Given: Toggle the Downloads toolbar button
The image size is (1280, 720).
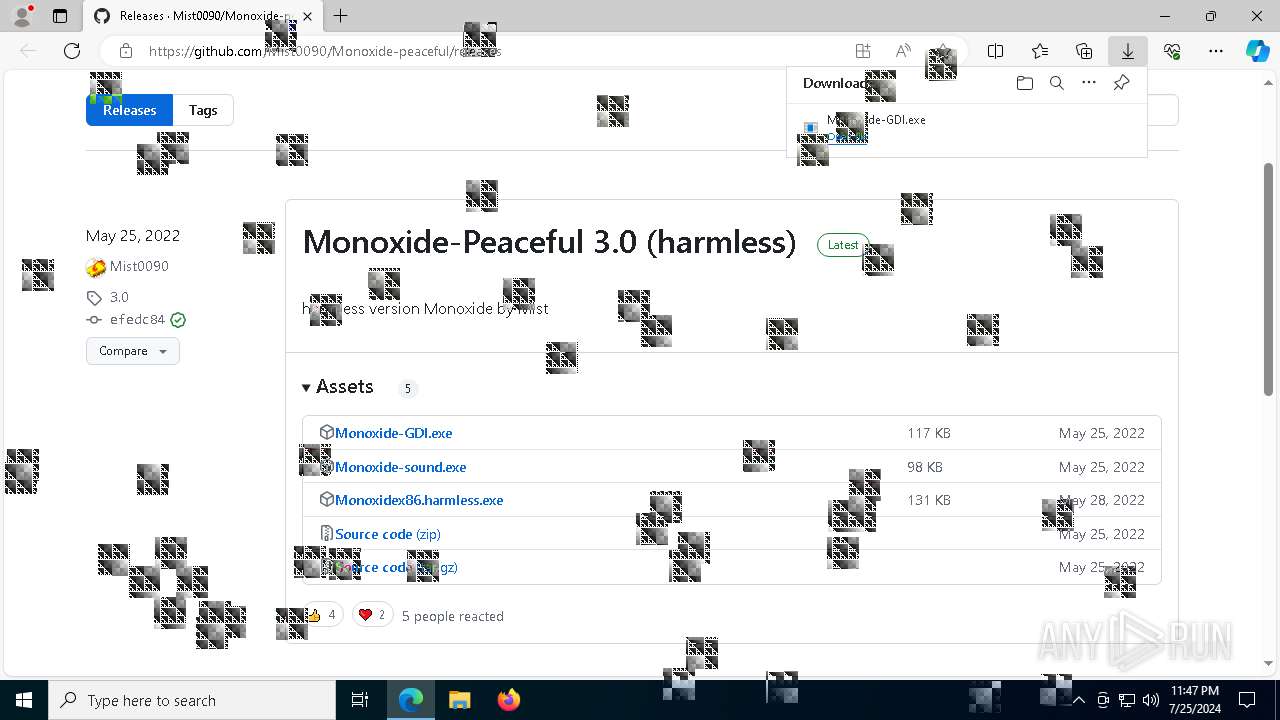Looking at the screenshot, I should [1128, 51].
